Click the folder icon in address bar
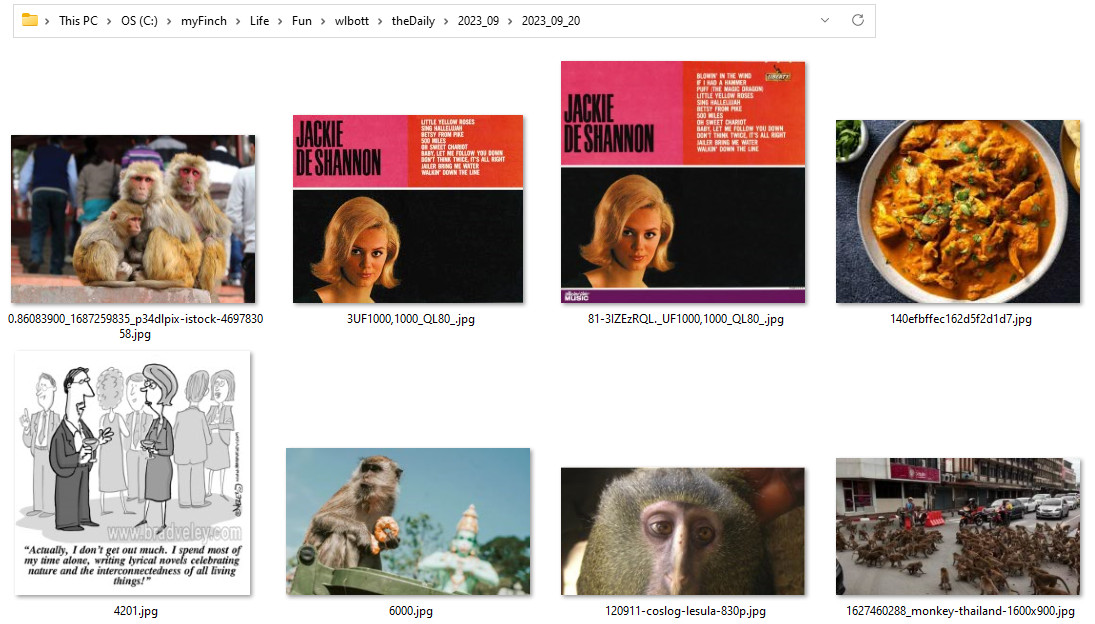The width and height of the screenshot is (1095, 624). pos(30,21)
